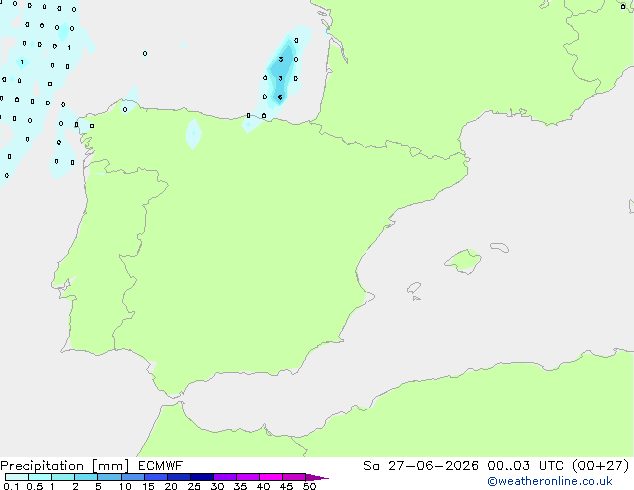The width and height of the screenshot is (634, 490).
Task: Click the "(00+27)" forecast offset text
Action: click(600, 466)
